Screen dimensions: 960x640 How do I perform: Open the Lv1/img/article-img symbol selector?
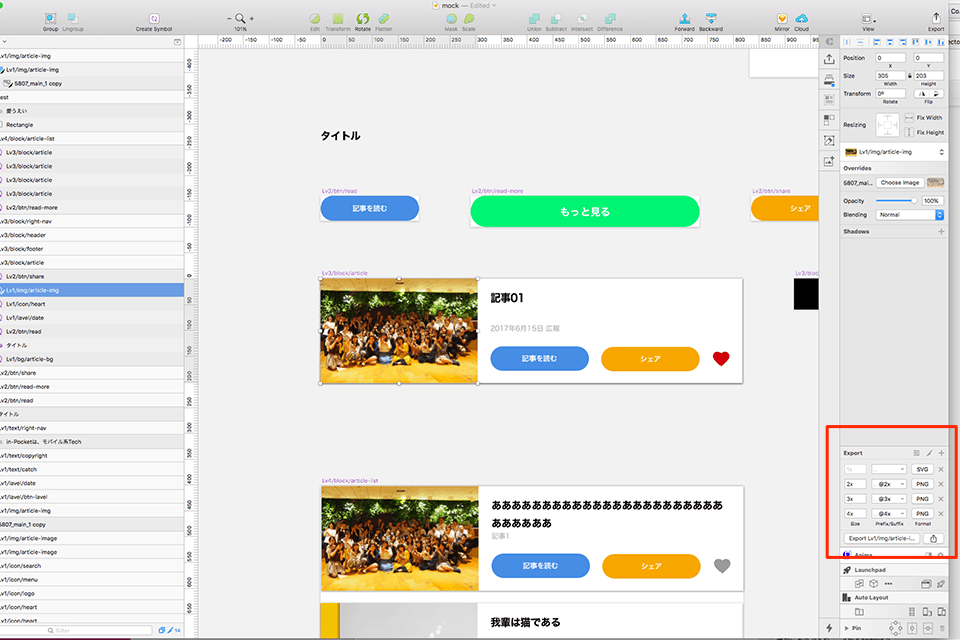(x=894, y=152)
